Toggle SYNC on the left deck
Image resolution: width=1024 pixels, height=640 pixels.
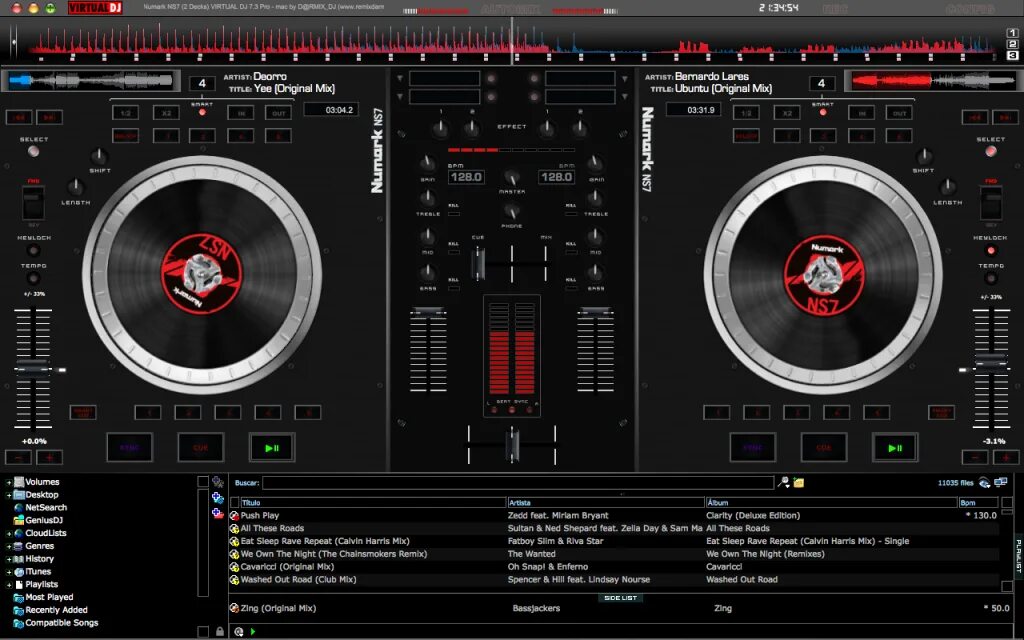[x=130, y=447]
